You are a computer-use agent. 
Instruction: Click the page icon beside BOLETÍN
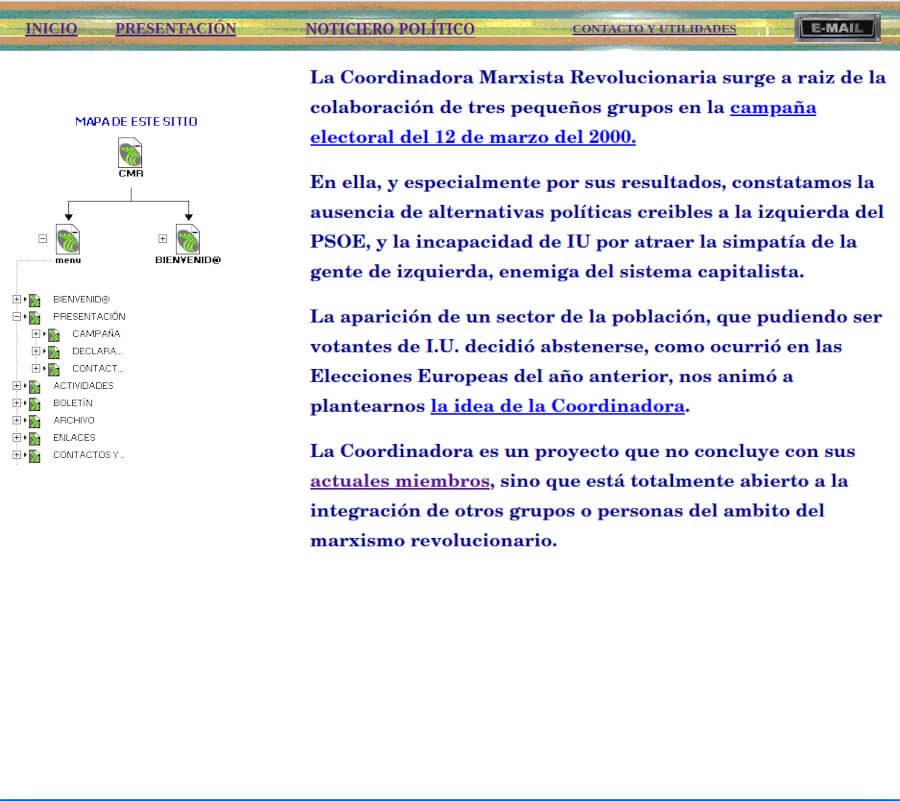tap(34, 403)
